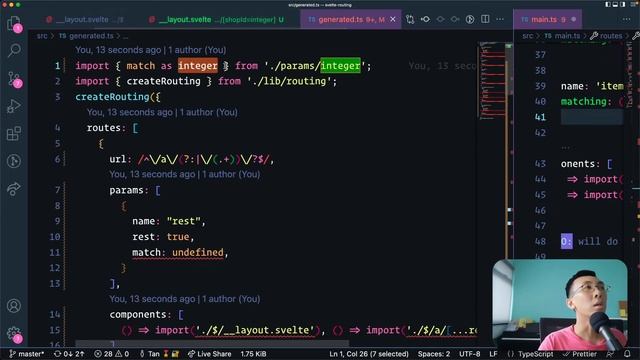The image size is (640, 360).
Task: Click CodeLens above components line 14
Action: pyautogui.click(x=184, y=299)
